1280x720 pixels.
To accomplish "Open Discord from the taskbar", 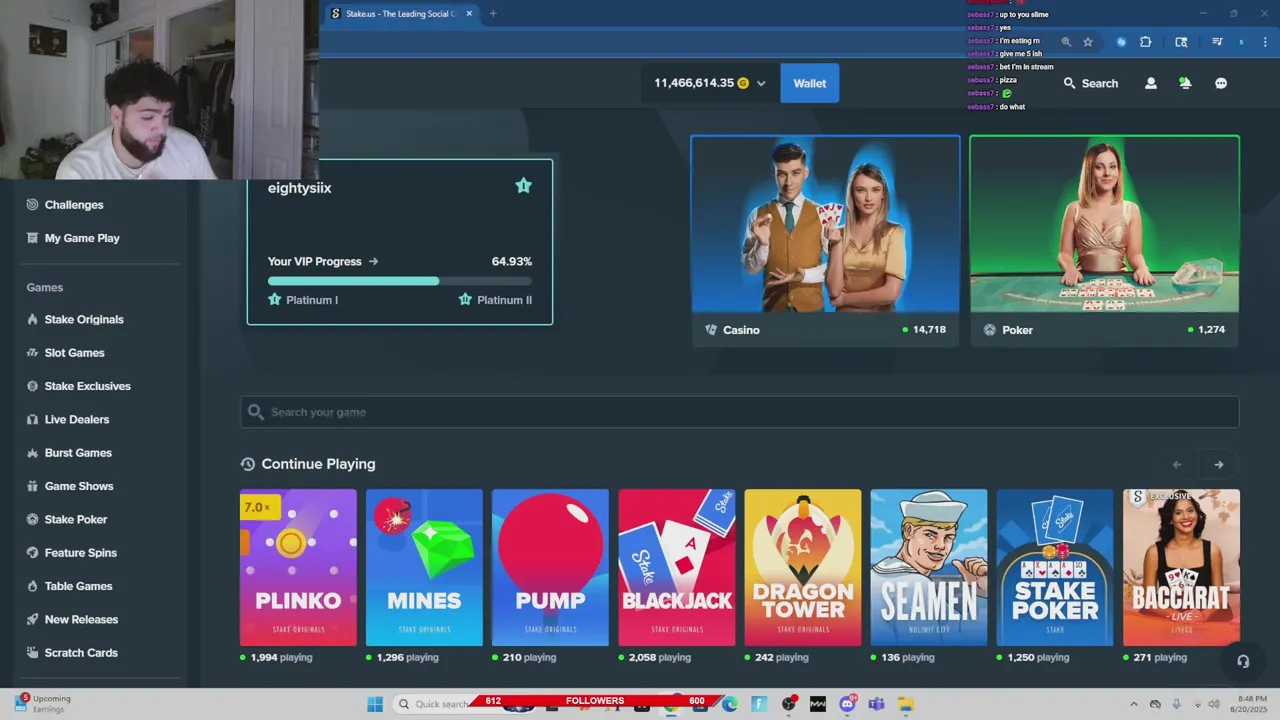I will 848,704.
